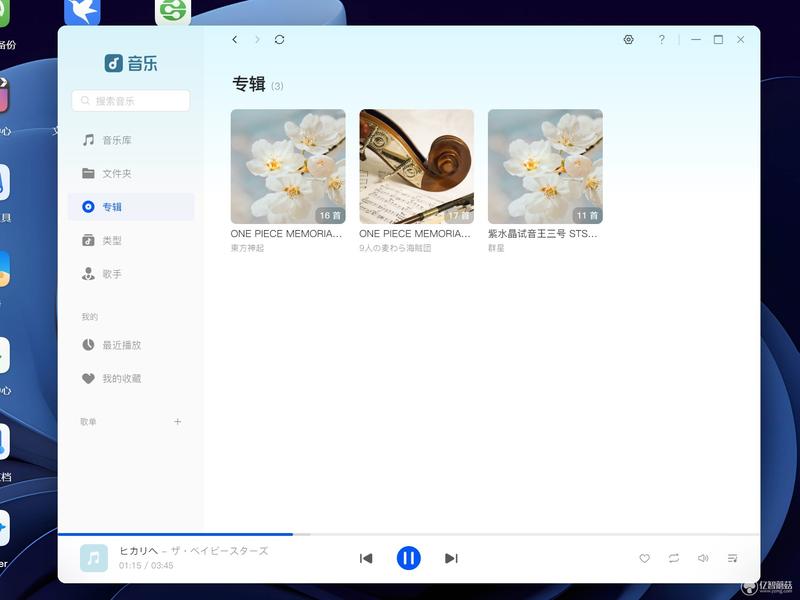
Task: Open 我的收藏 in the sidebar
Action: click(131, 379)
